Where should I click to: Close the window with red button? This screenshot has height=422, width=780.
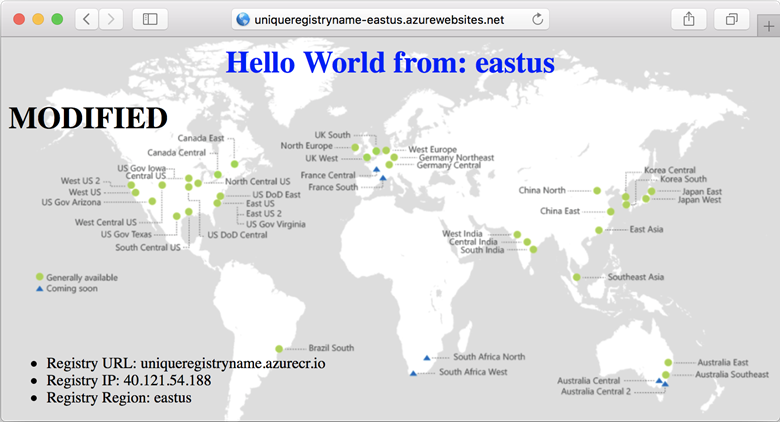click(20, 19)
